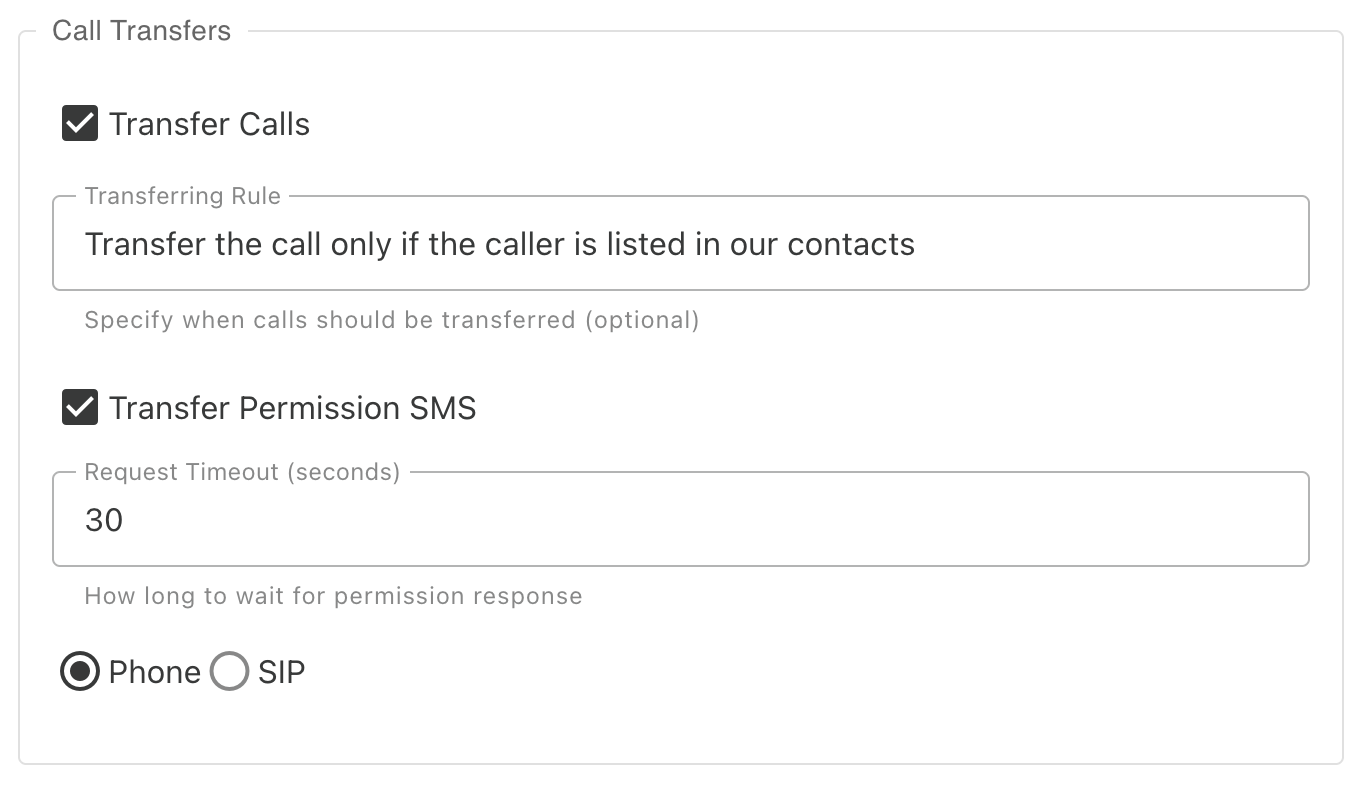Screen dimensions: 1367x786
Task: Click the Transferring Rule label
Action: 182,196
